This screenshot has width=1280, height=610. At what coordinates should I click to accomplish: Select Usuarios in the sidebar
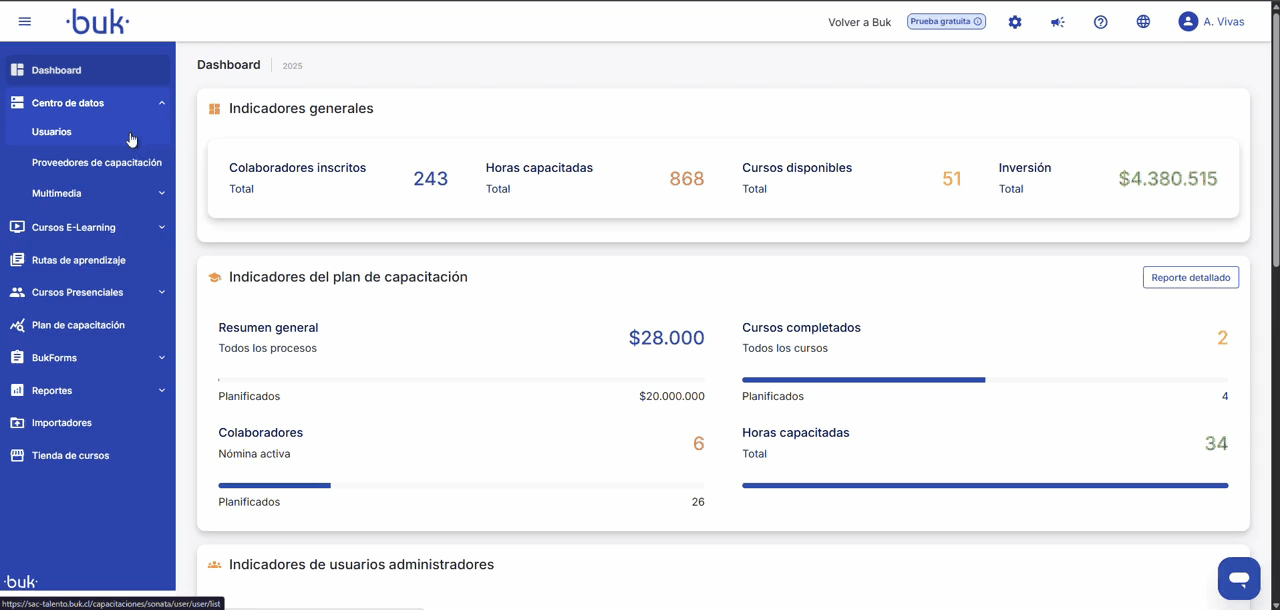tap(52, 132)
